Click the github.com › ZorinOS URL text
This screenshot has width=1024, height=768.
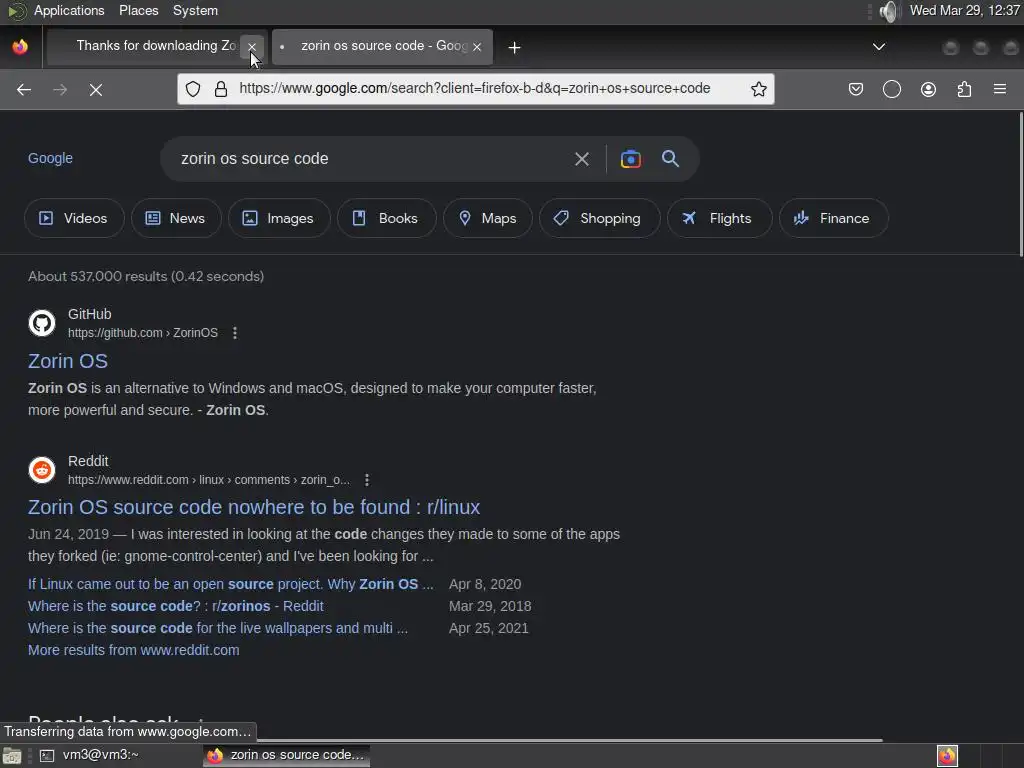[x=143, y=333]
